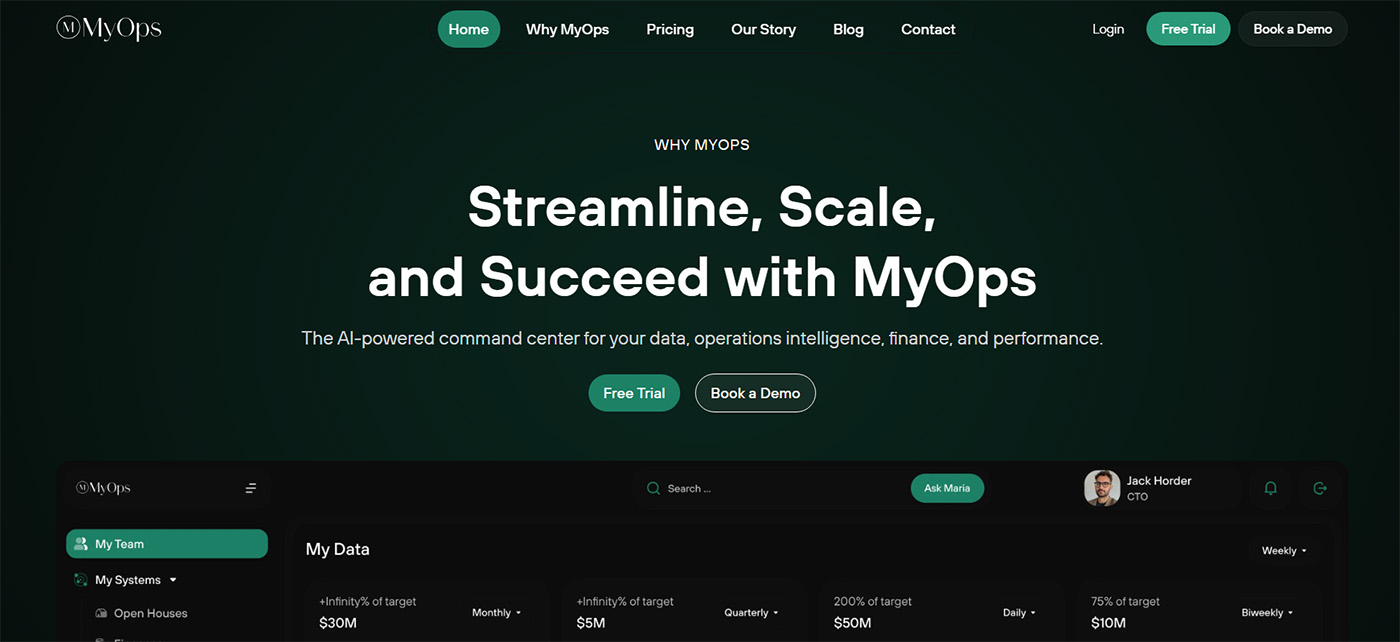Screen dimensions: 1400x642
Task: Click the WHY MYOPS label above the headline
Action: 702,145
